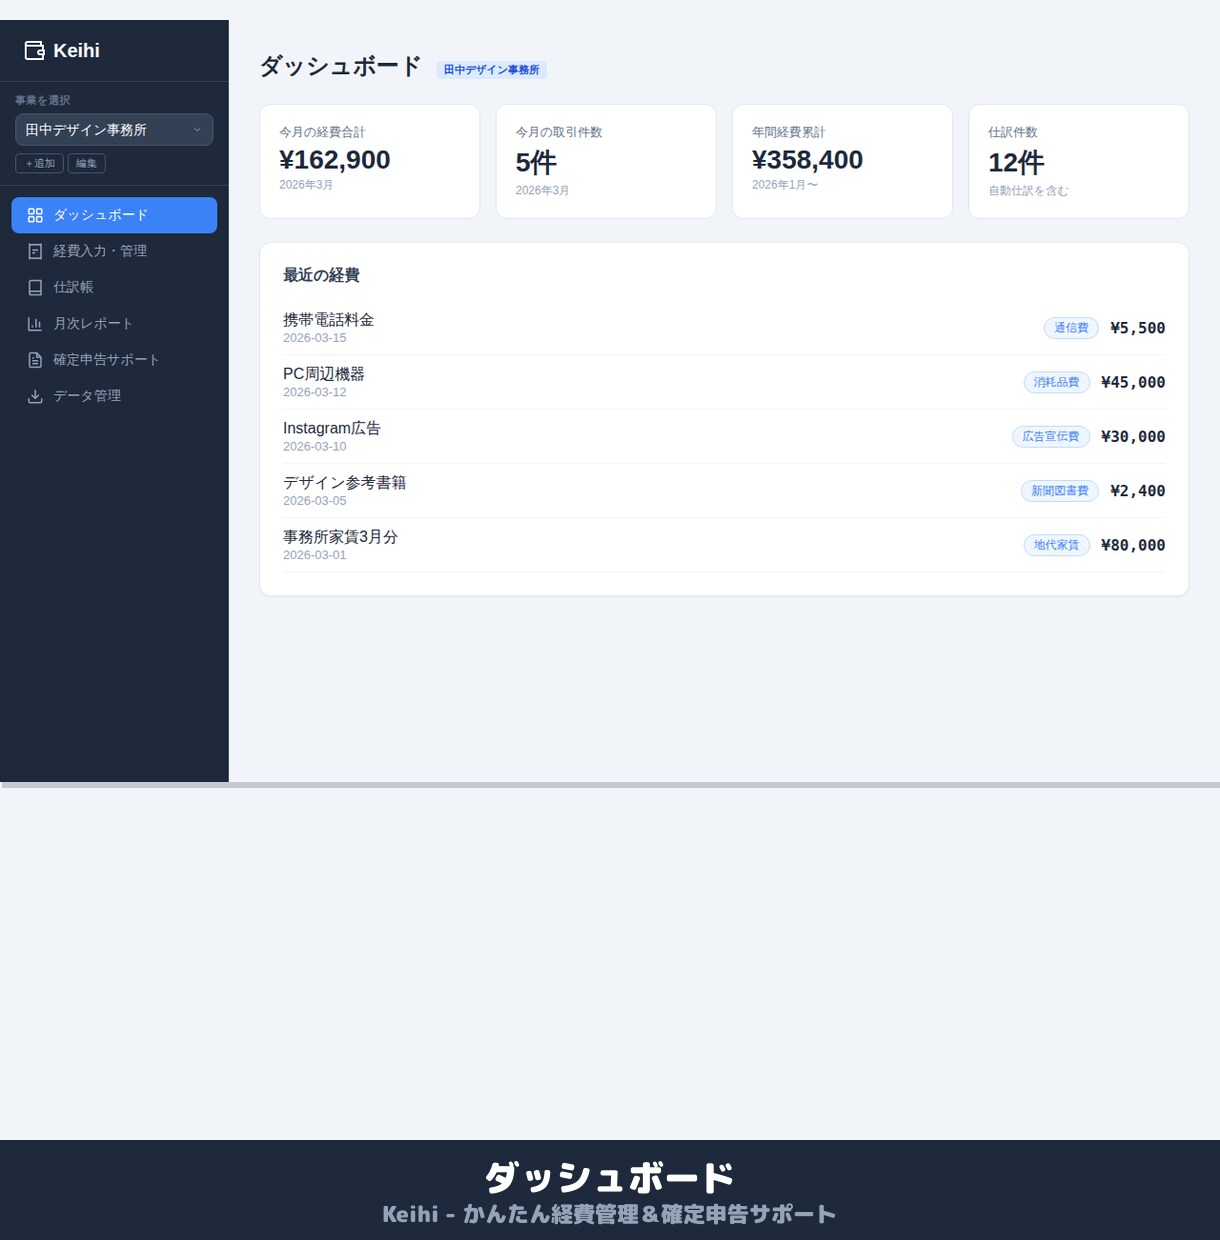The image size is (1220, 1240).
Task: Click the ¥80,000 amount
Action: pos(1133,545)
